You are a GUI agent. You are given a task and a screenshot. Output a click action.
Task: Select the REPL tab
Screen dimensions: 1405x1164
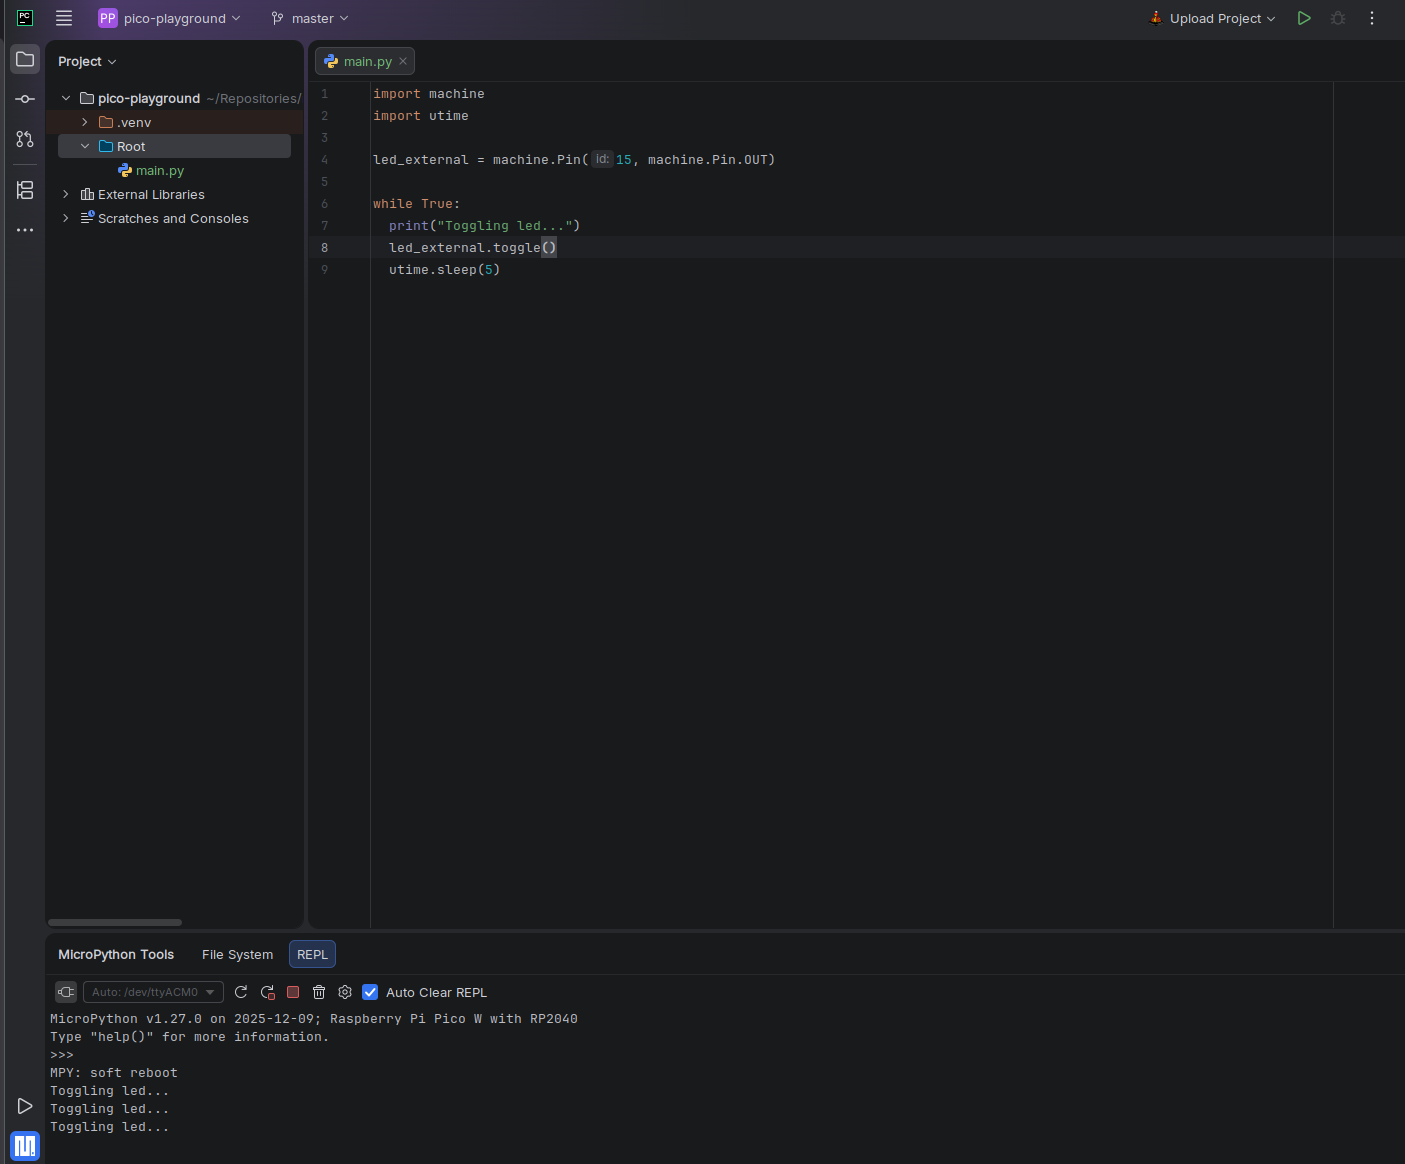312,955
